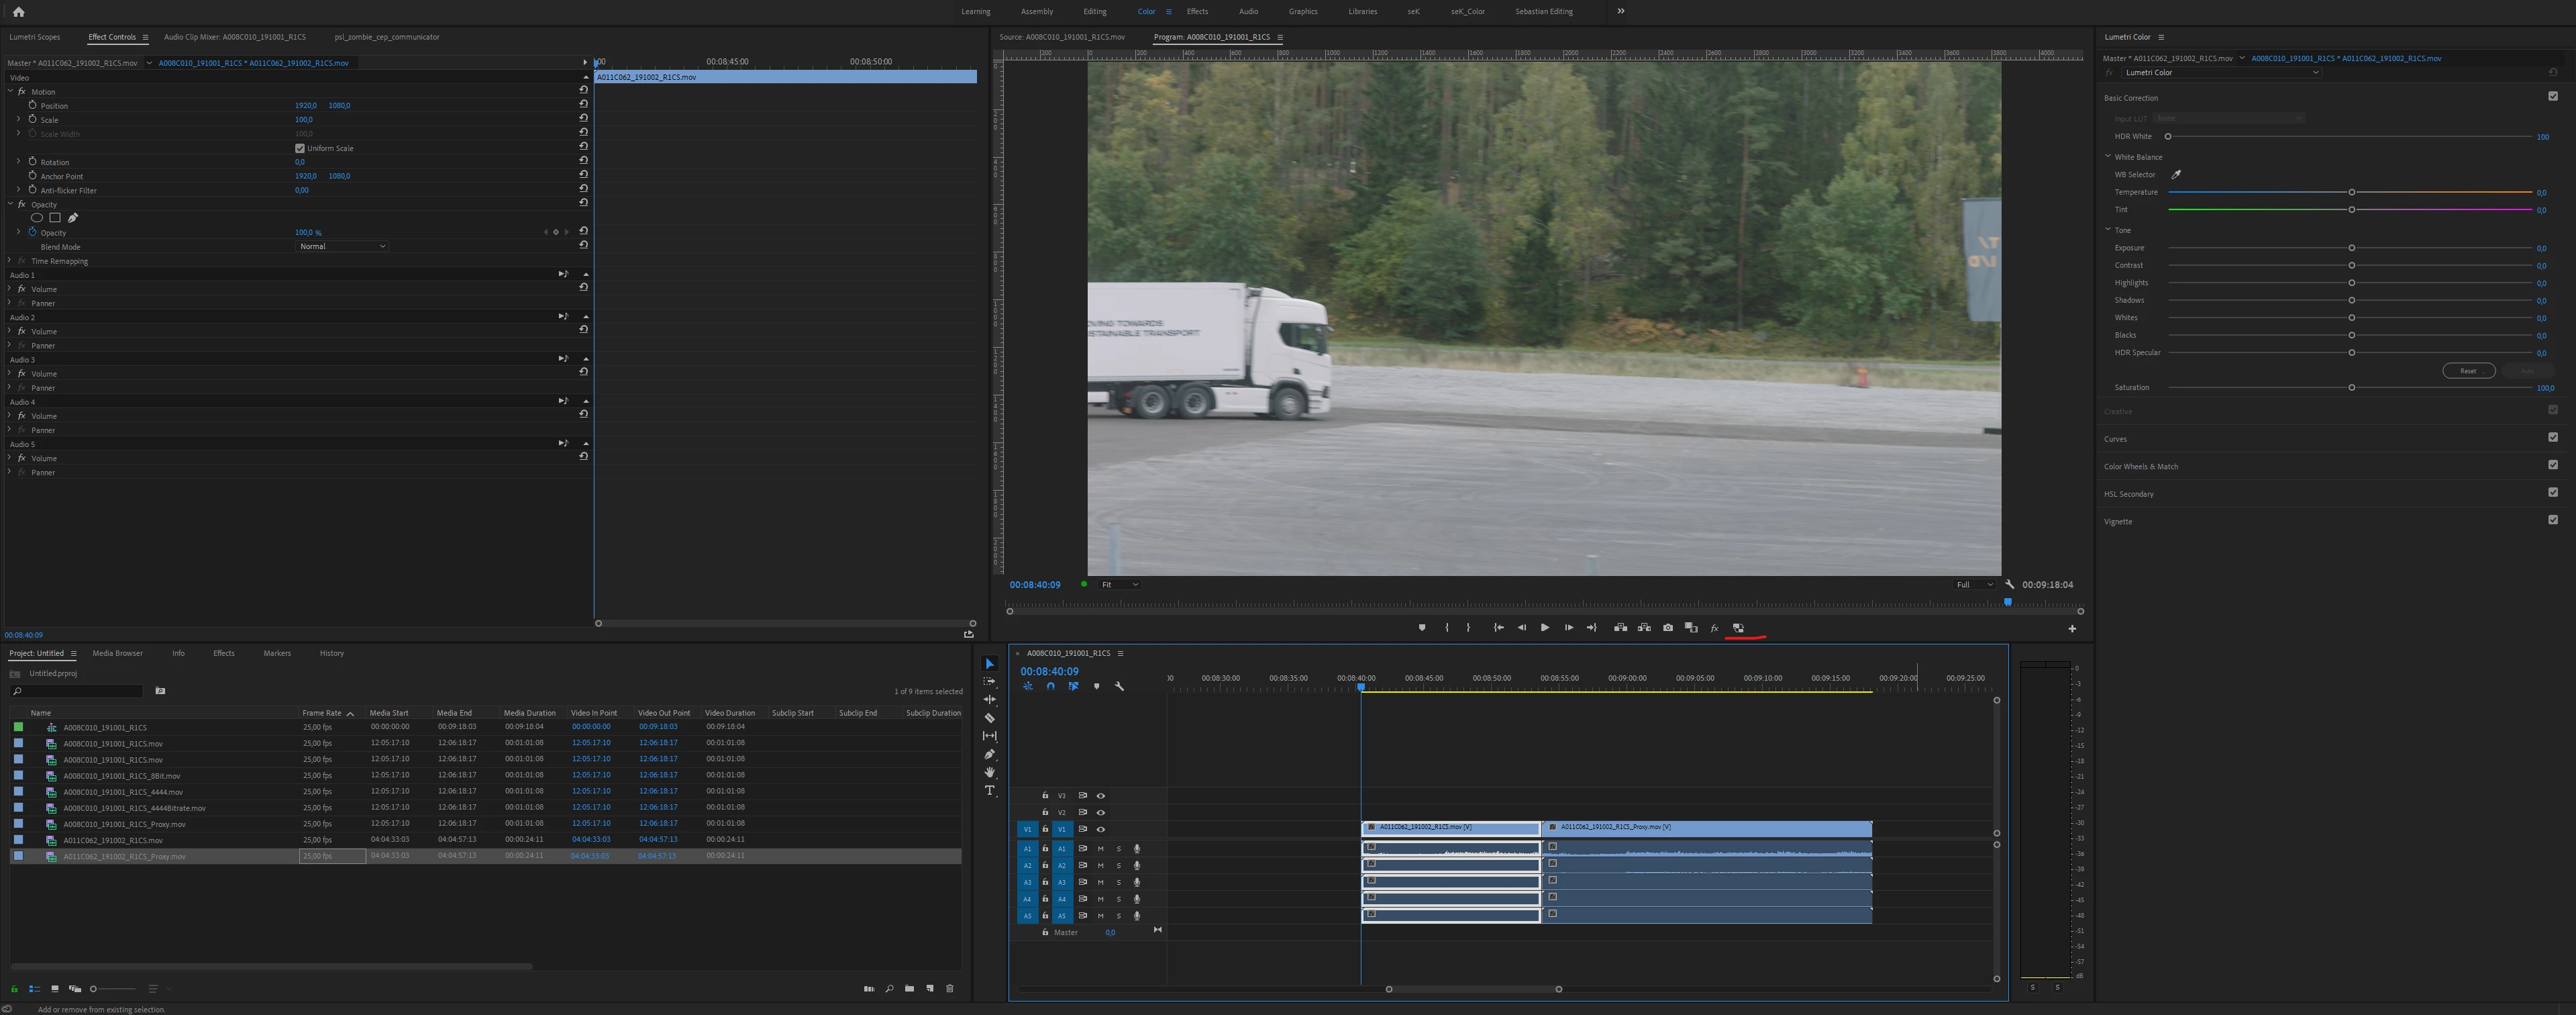
Task: Select the Razor tool
Action: (989, 718)
